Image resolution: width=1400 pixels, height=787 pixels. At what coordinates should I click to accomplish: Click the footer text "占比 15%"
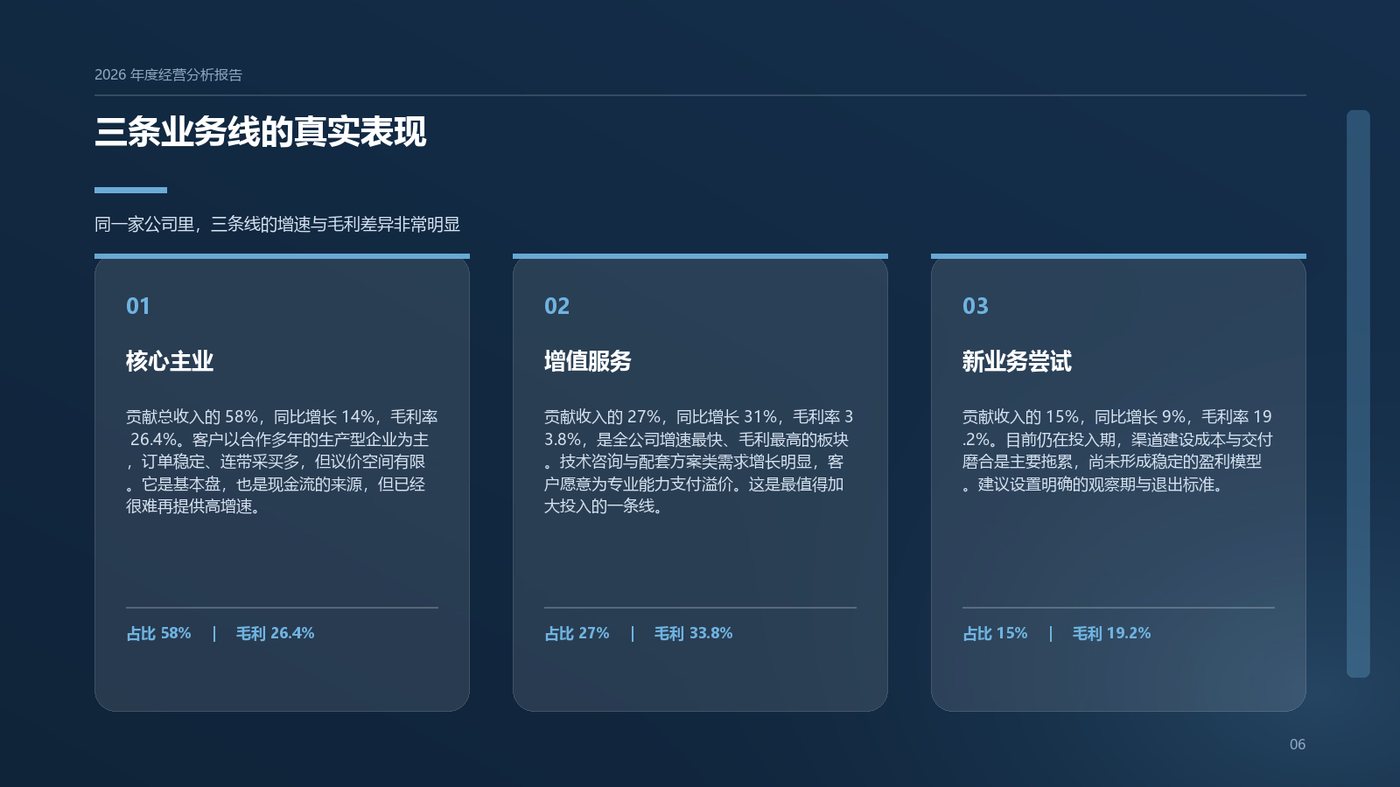995,633
